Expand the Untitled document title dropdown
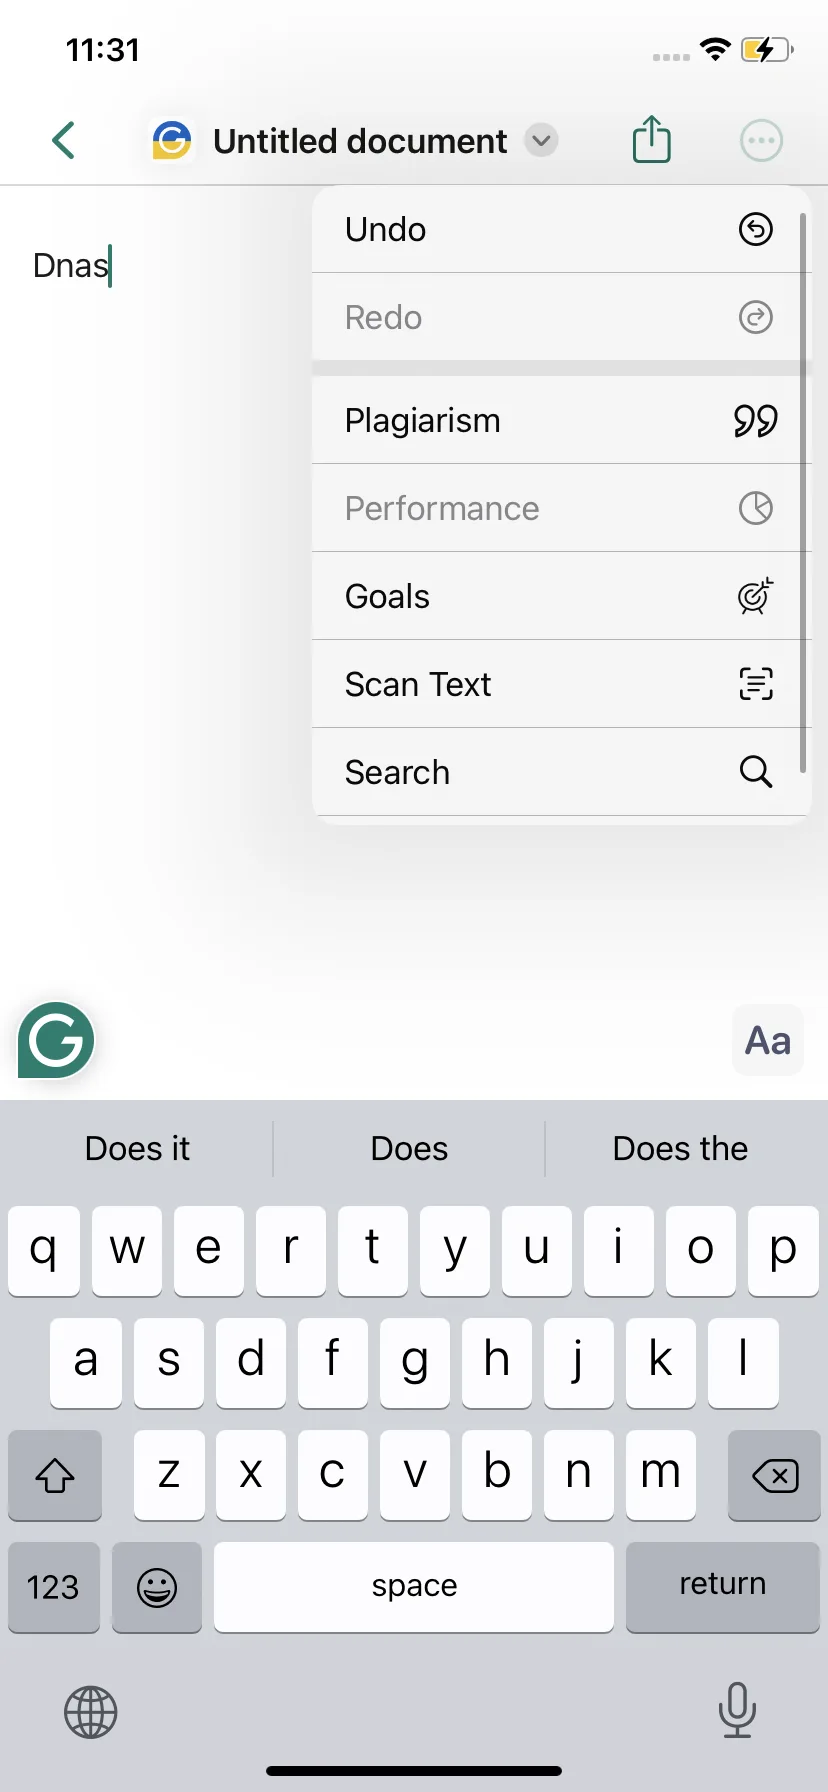The image size is (828, 1792). tap(541, 140)
